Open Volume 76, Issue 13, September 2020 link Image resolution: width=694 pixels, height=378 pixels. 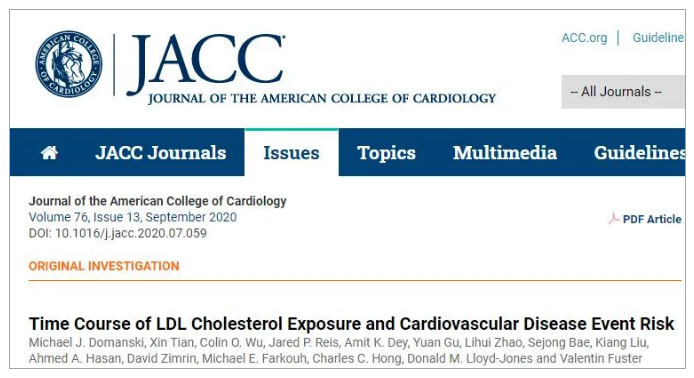click(133, 217)
